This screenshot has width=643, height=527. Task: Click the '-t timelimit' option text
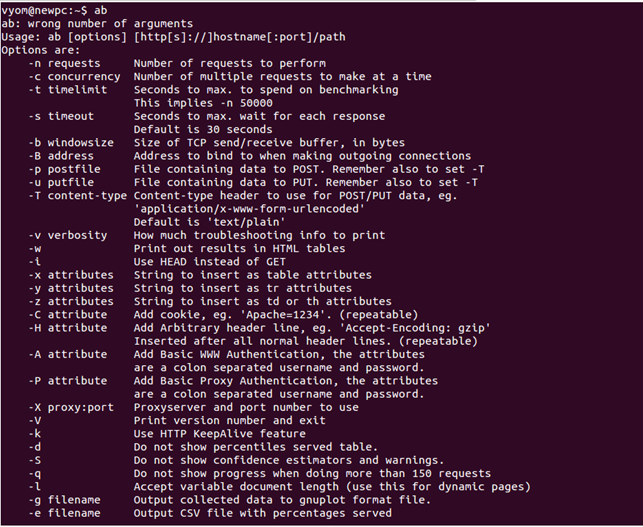point(68,90)
